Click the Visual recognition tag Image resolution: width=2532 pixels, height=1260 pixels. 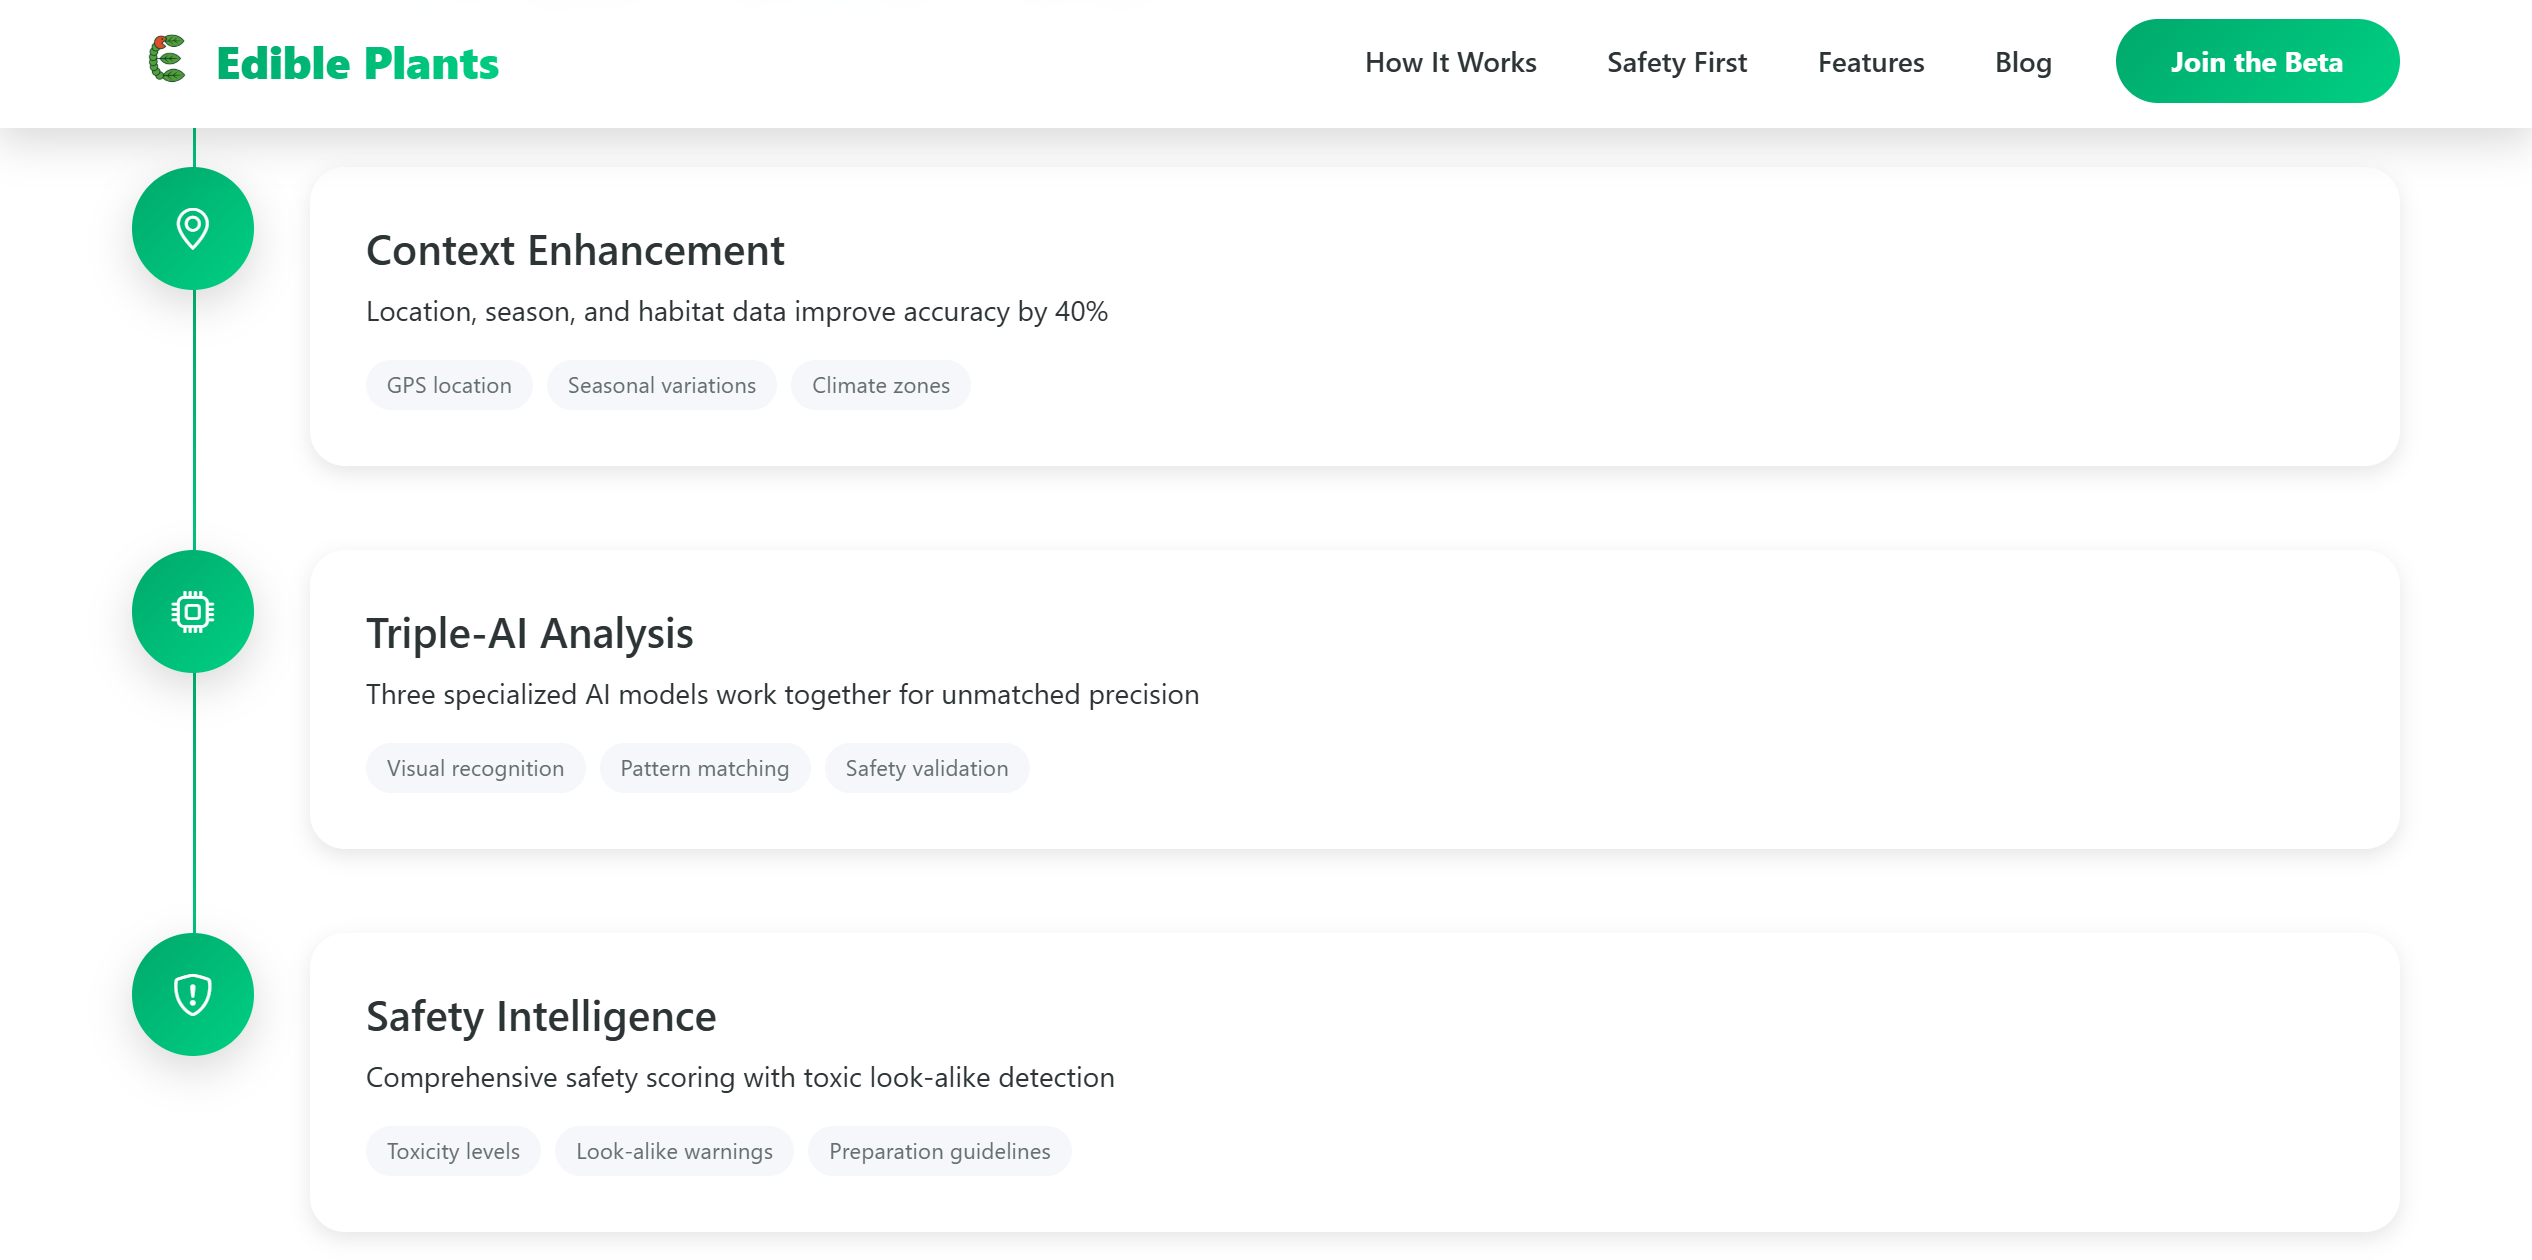click(x=475, y=768)
